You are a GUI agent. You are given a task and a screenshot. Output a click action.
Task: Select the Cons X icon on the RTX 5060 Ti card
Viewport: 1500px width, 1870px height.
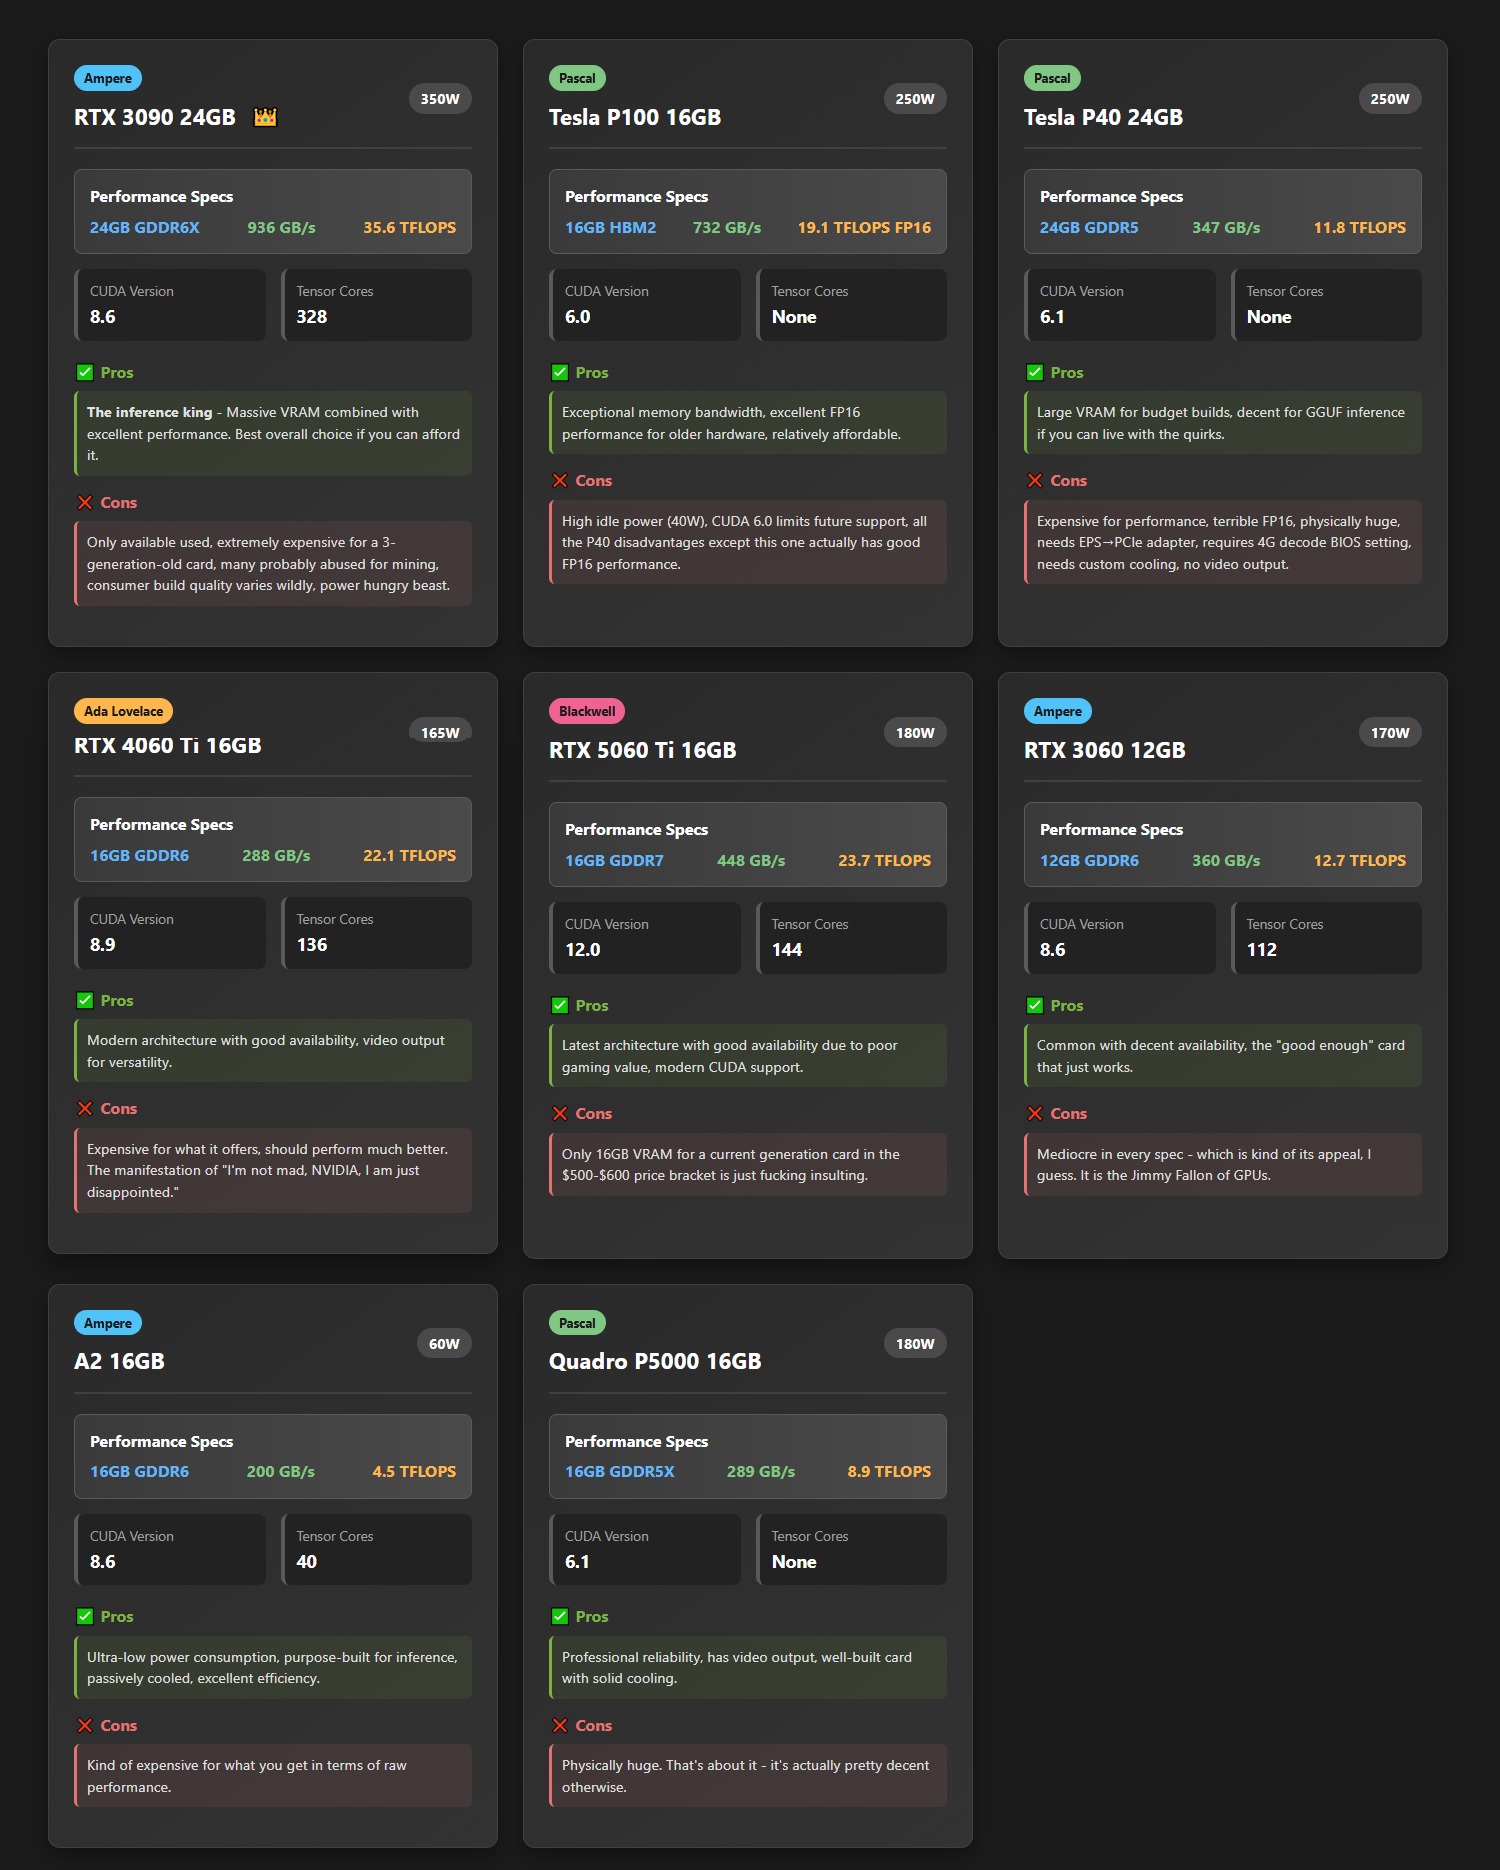(560, 1113)
